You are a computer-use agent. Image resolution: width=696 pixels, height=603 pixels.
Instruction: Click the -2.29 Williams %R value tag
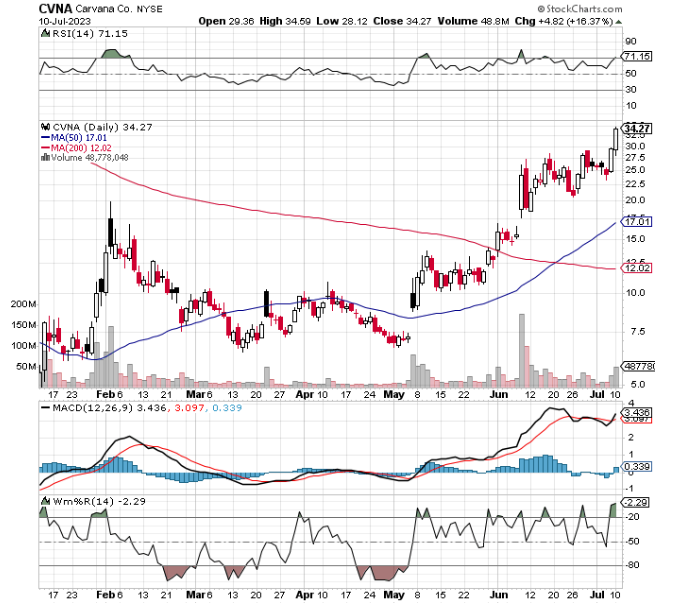[635, 501]
